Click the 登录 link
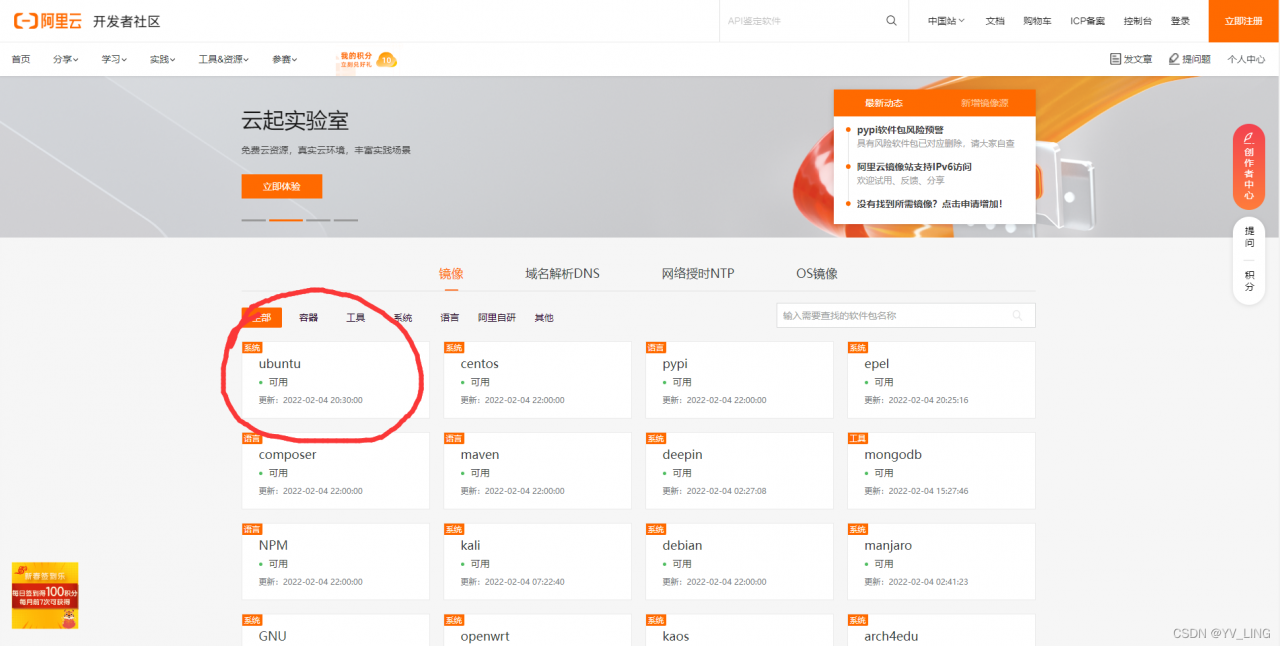This screenshot has height=646, width=1280. point(1180,21)
